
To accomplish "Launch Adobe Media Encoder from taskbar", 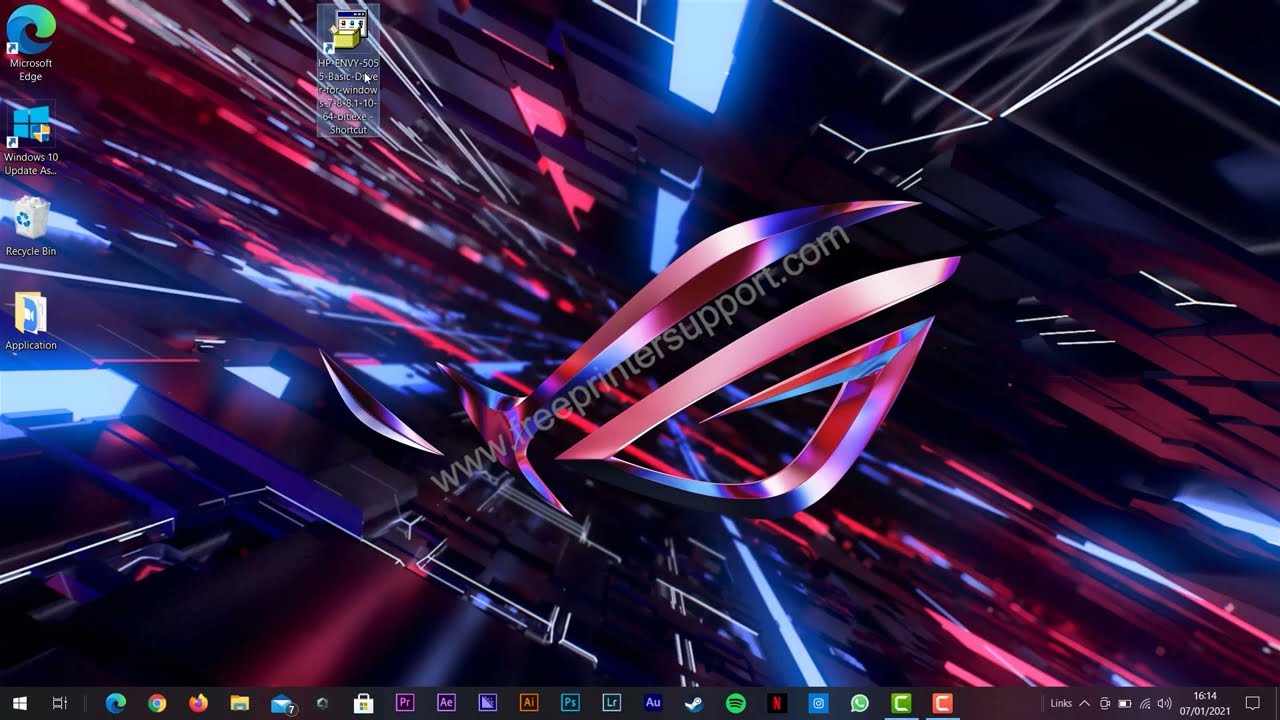I will point(488,703).
